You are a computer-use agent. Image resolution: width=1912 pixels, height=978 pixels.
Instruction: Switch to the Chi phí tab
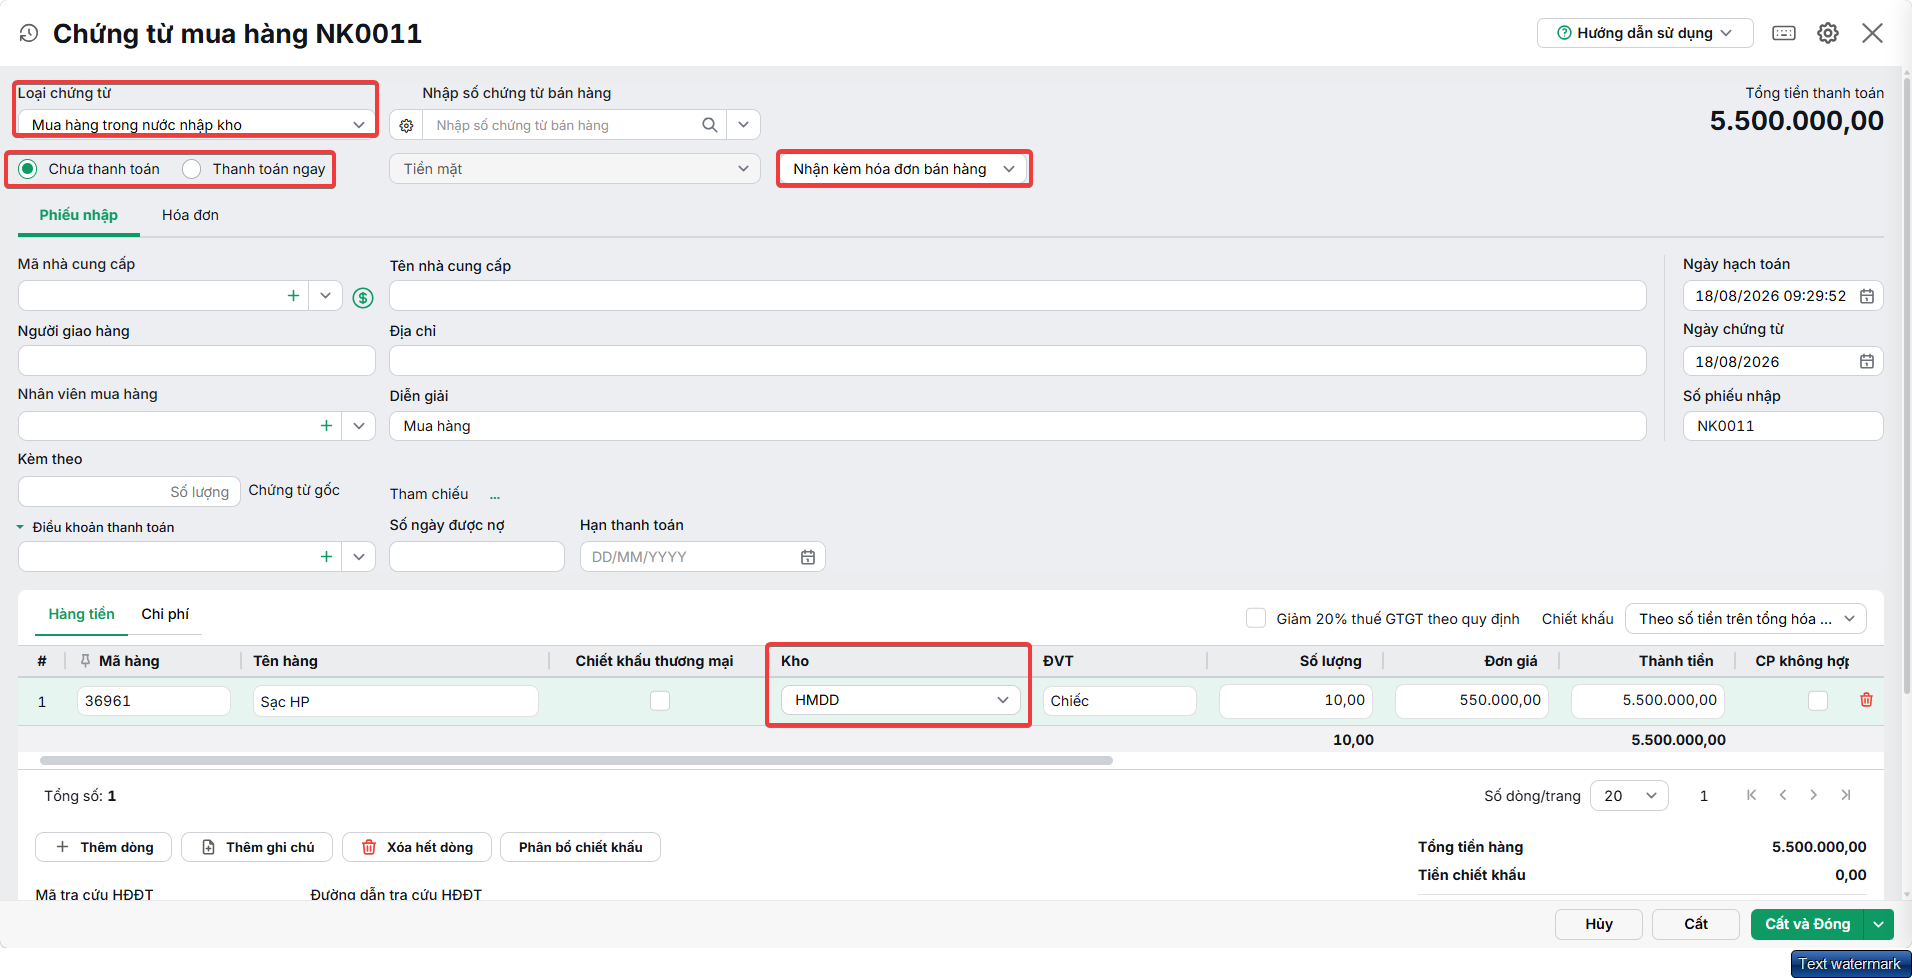[x=165, y=614]
